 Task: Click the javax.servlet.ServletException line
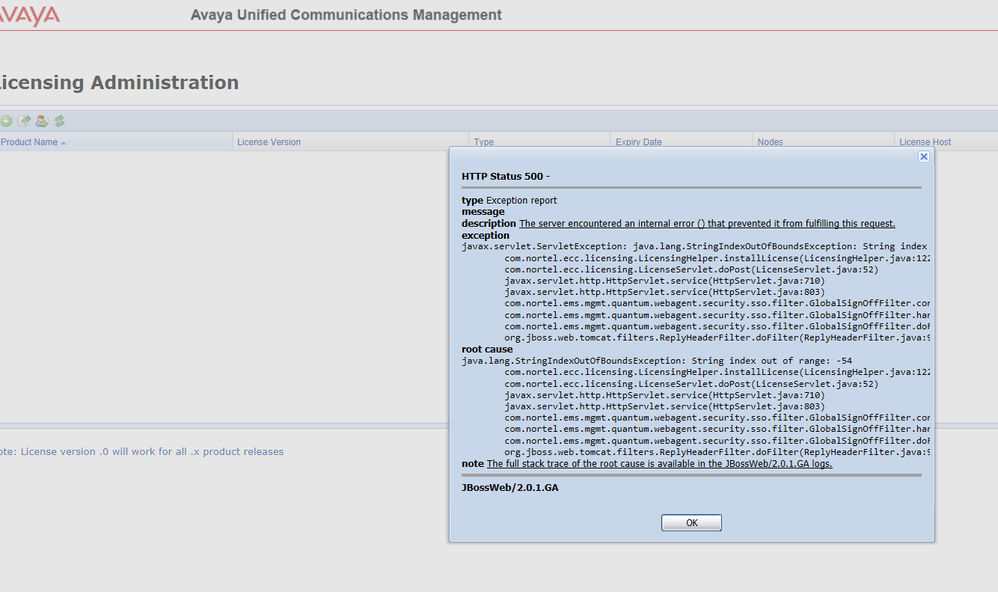(694, 246)
